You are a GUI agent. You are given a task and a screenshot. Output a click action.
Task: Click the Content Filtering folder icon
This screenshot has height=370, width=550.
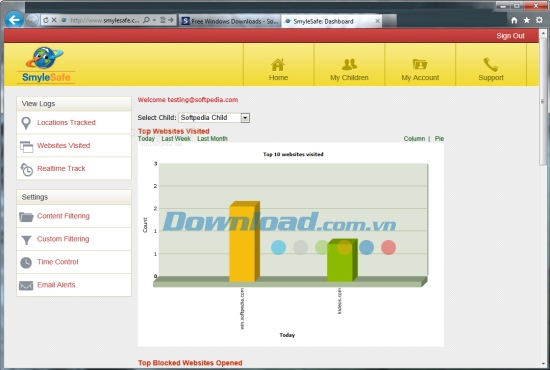click(x=26, y=217)
